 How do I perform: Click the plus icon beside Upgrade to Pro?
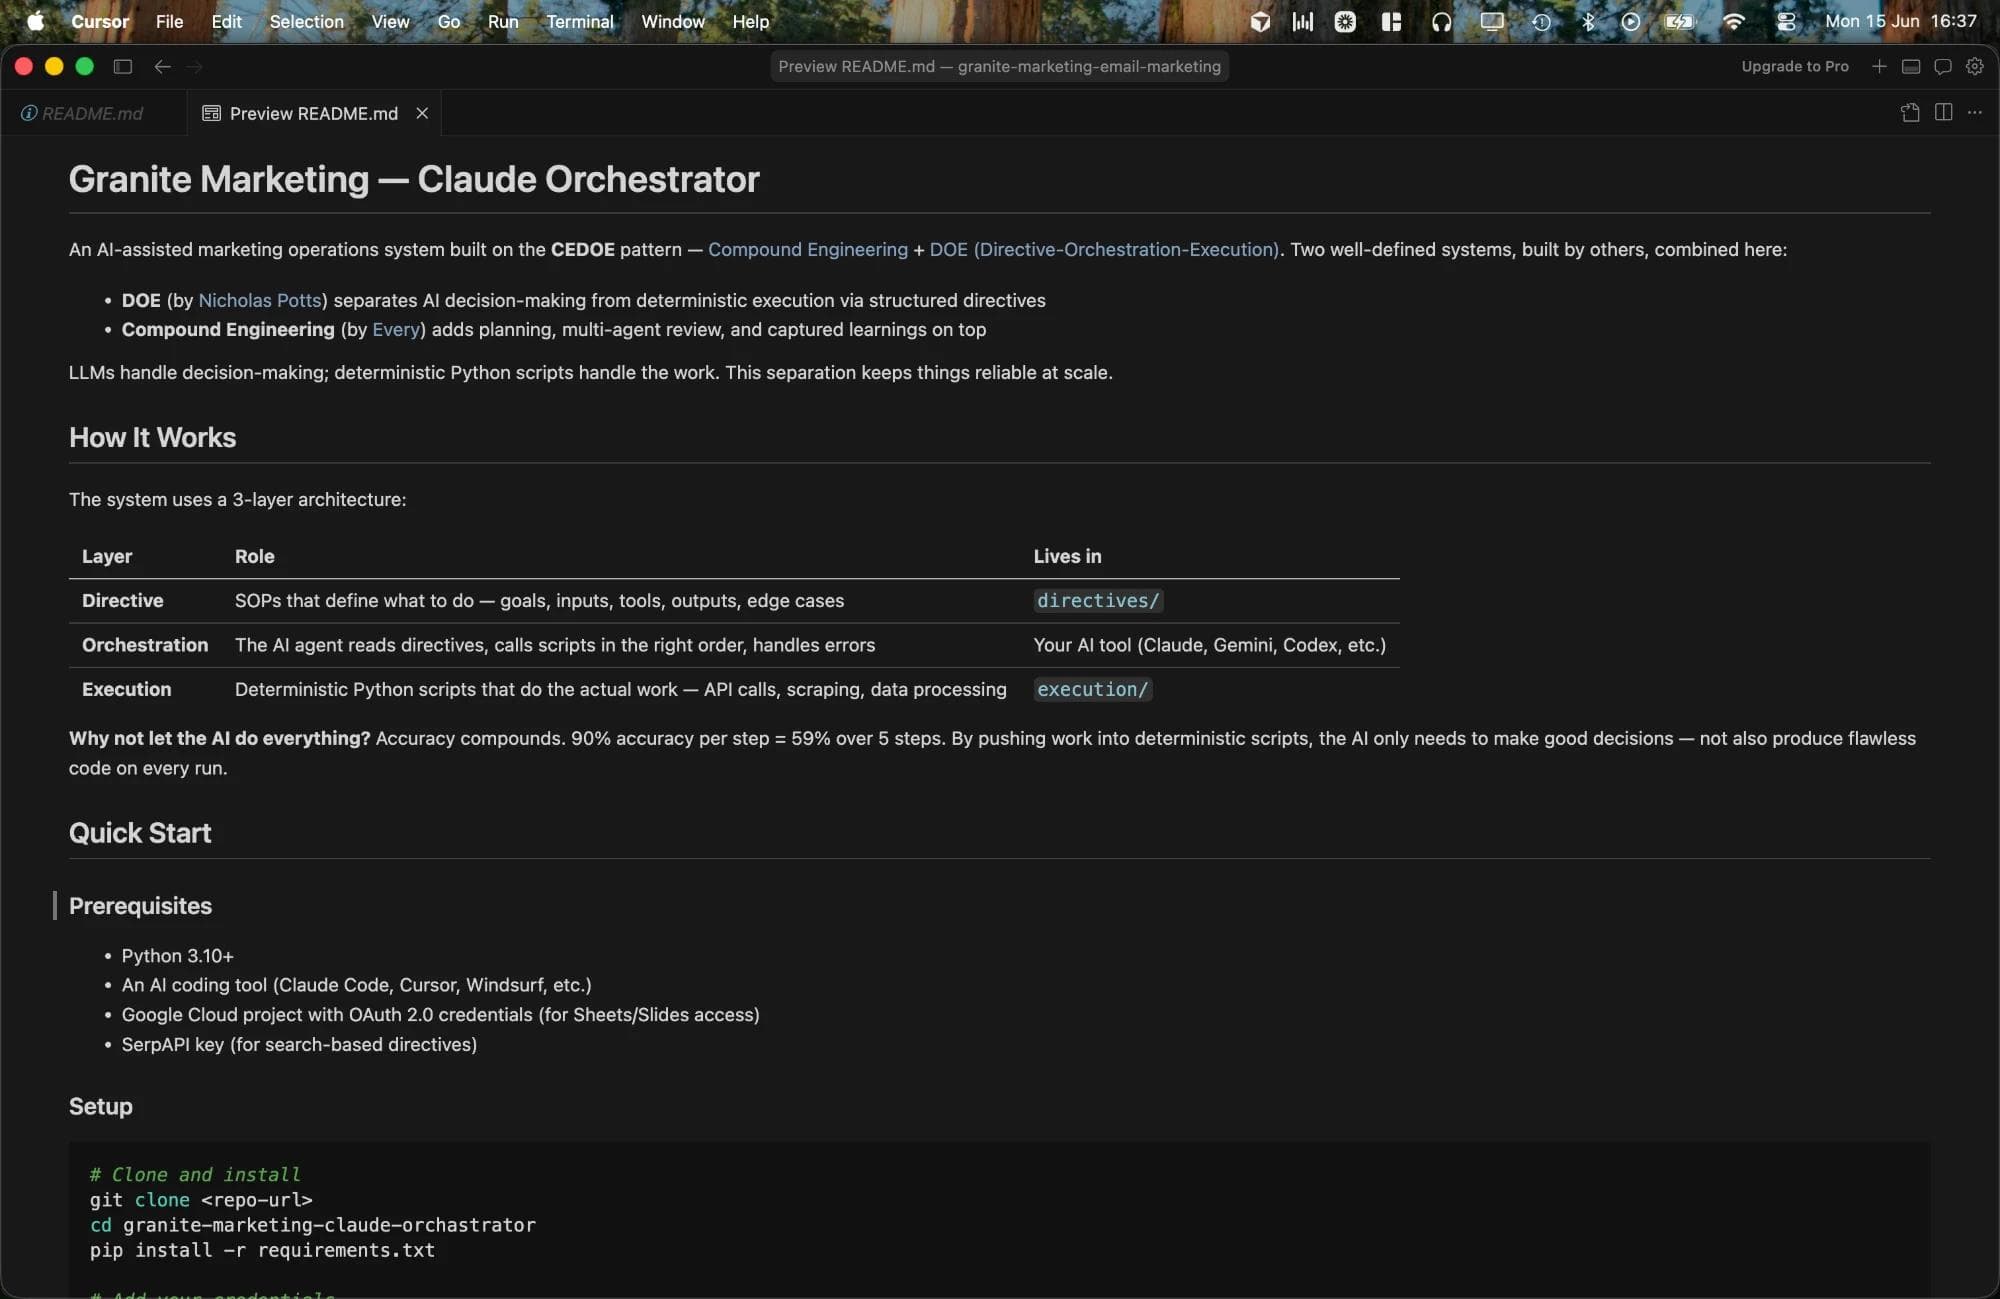click(1879, 66)
